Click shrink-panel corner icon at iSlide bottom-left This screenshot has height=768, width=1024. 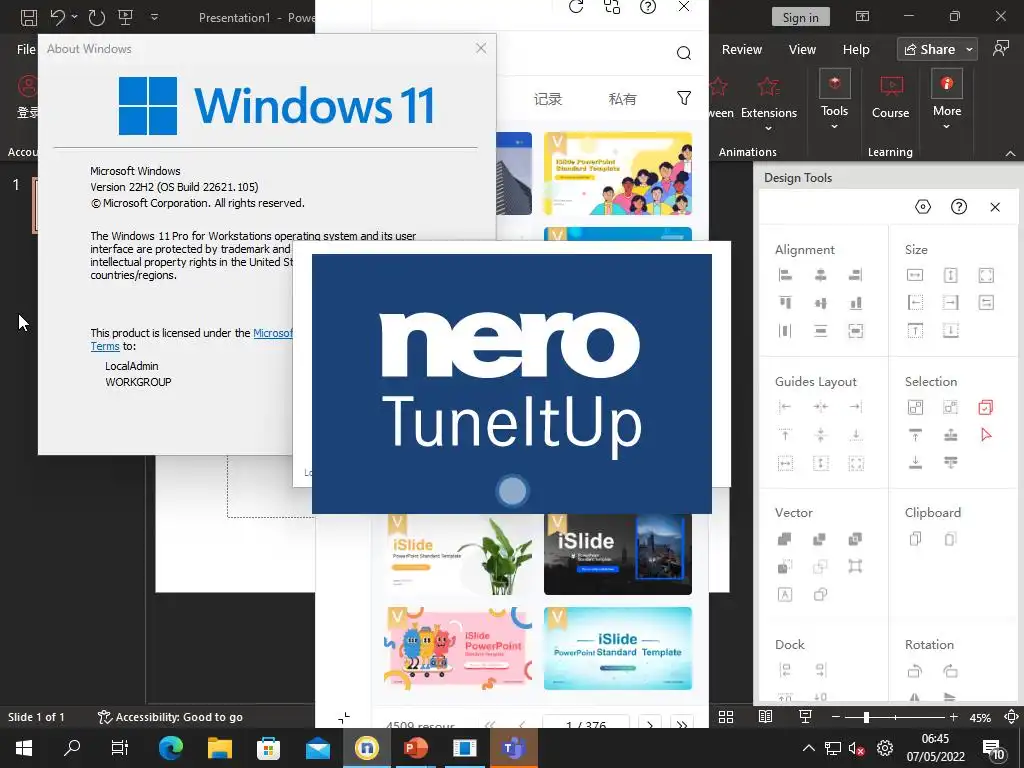(344, 718)
